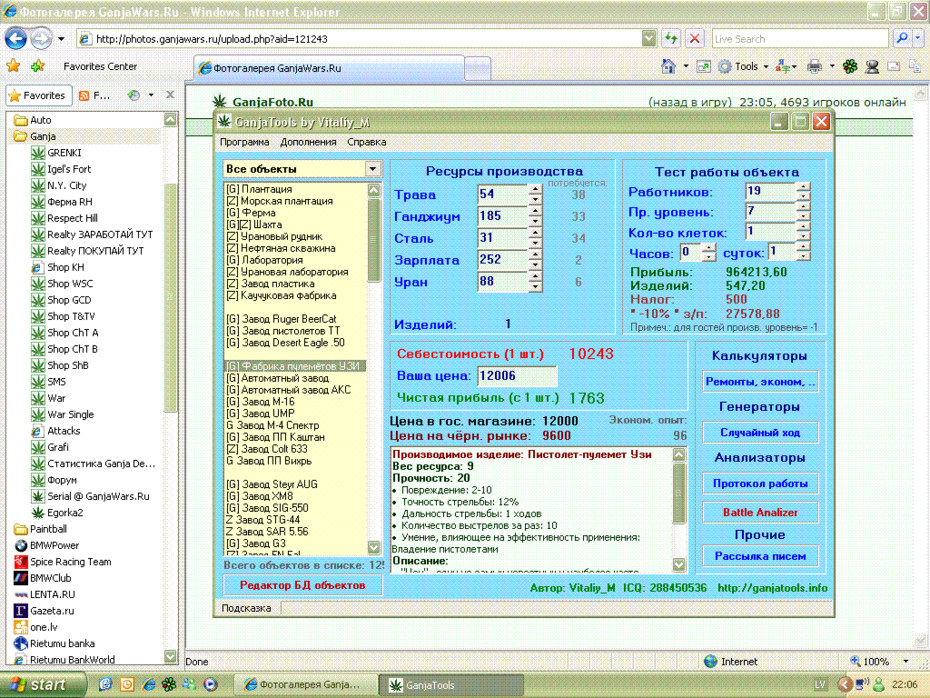Click the Live Search magnifier icon
This screenshot has height=698, width=930.
coord(902,39)
